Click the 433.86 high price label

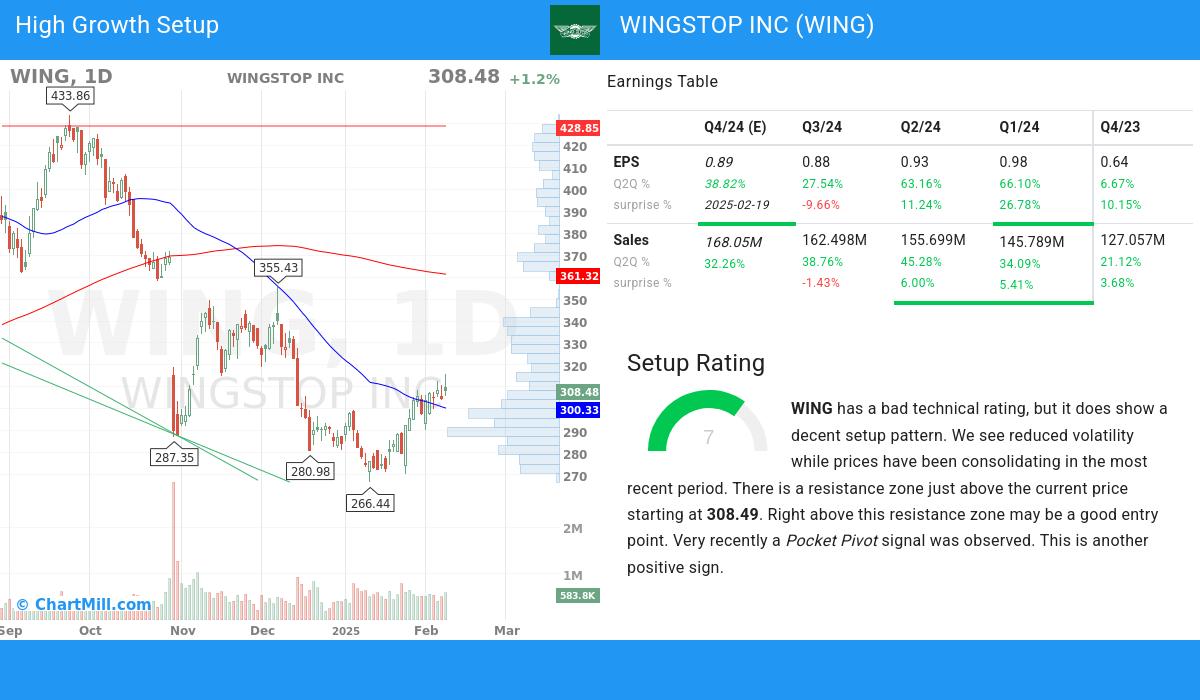[70, 96]
